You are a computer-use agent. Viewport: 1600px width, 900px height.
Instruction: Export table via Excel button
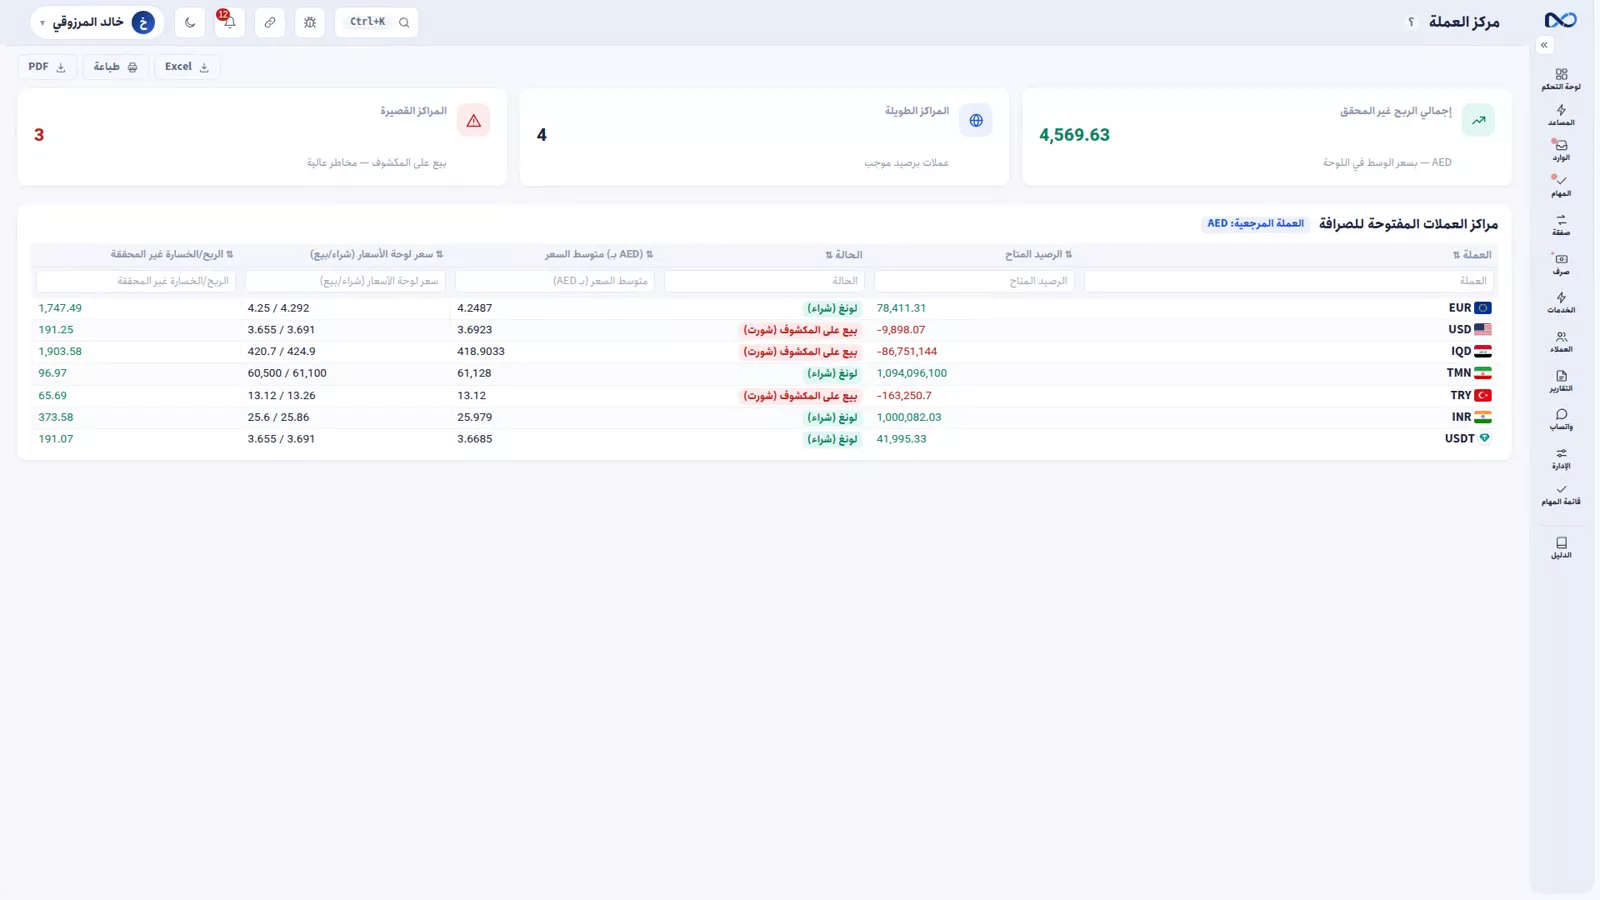pos(187,67)
